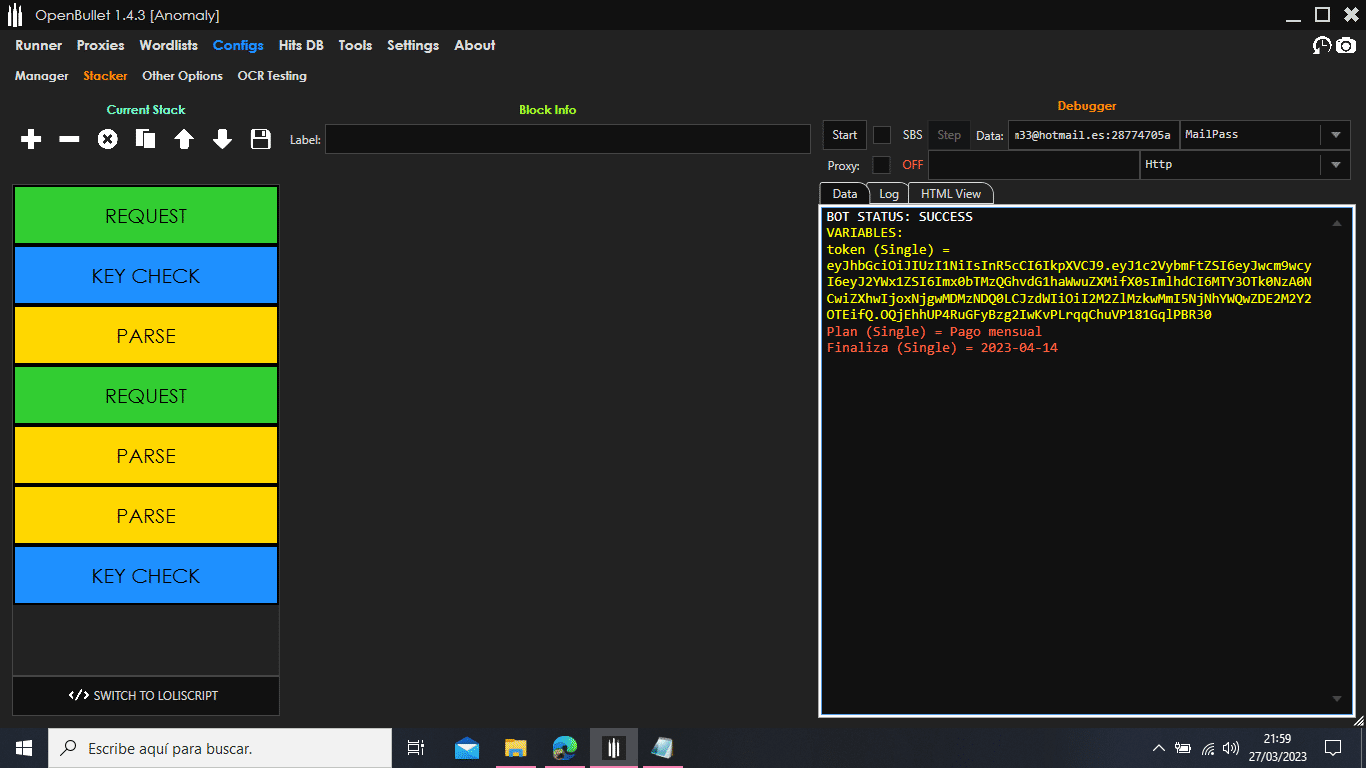Screen dimensions: 1366x768
Task: Open the Hits DB menu
Action: click(x=301, y=46)
